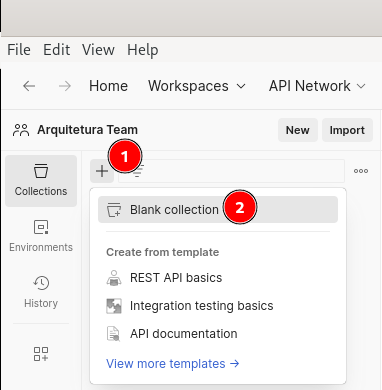
Task: Open the Environments sidebar tab
Action: point(41,236)
